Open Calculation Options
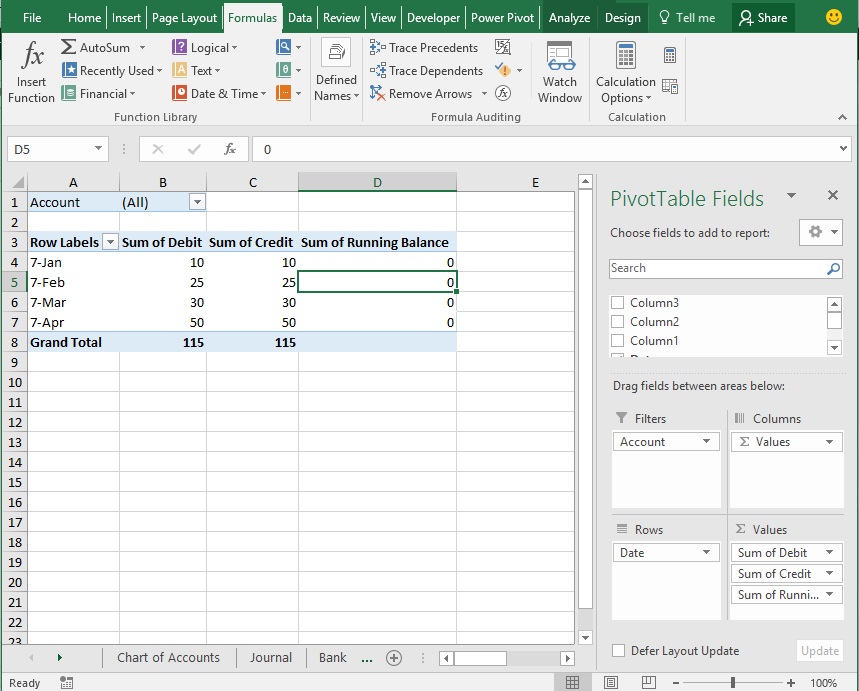The image size is (859, 691). pos(626,72)
